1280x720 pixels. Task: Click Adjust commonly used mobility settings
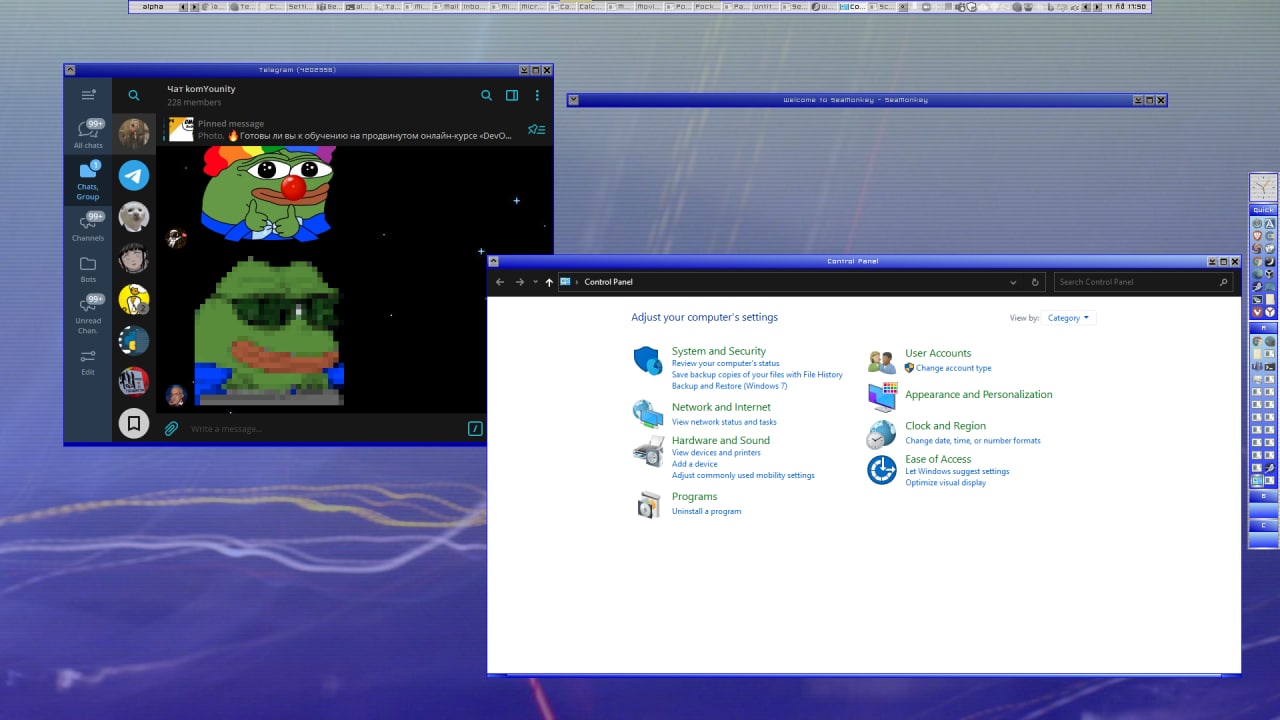[743, 475]
